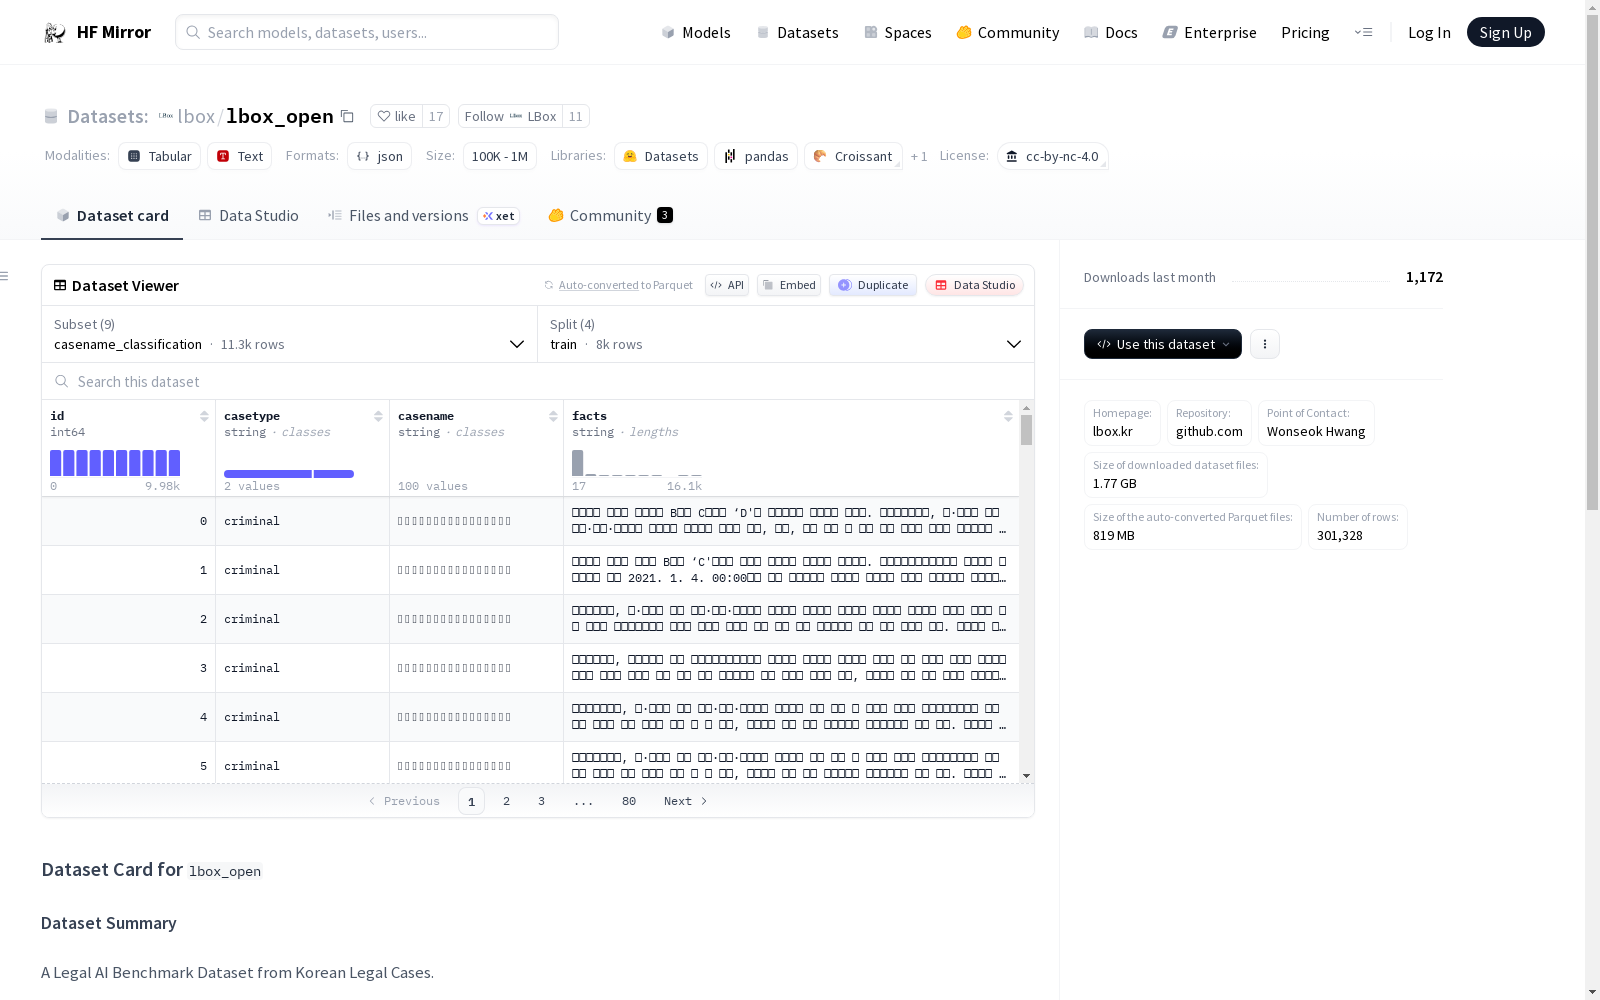Viewport: 1600px width, 1000px height.
Task: Expand the Subset selector dropdown
Action: [289, 334]
